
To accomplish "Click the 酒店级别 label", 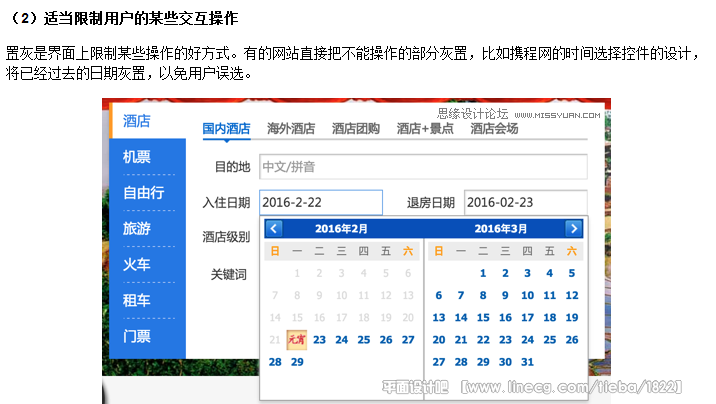I will point(226,237).
